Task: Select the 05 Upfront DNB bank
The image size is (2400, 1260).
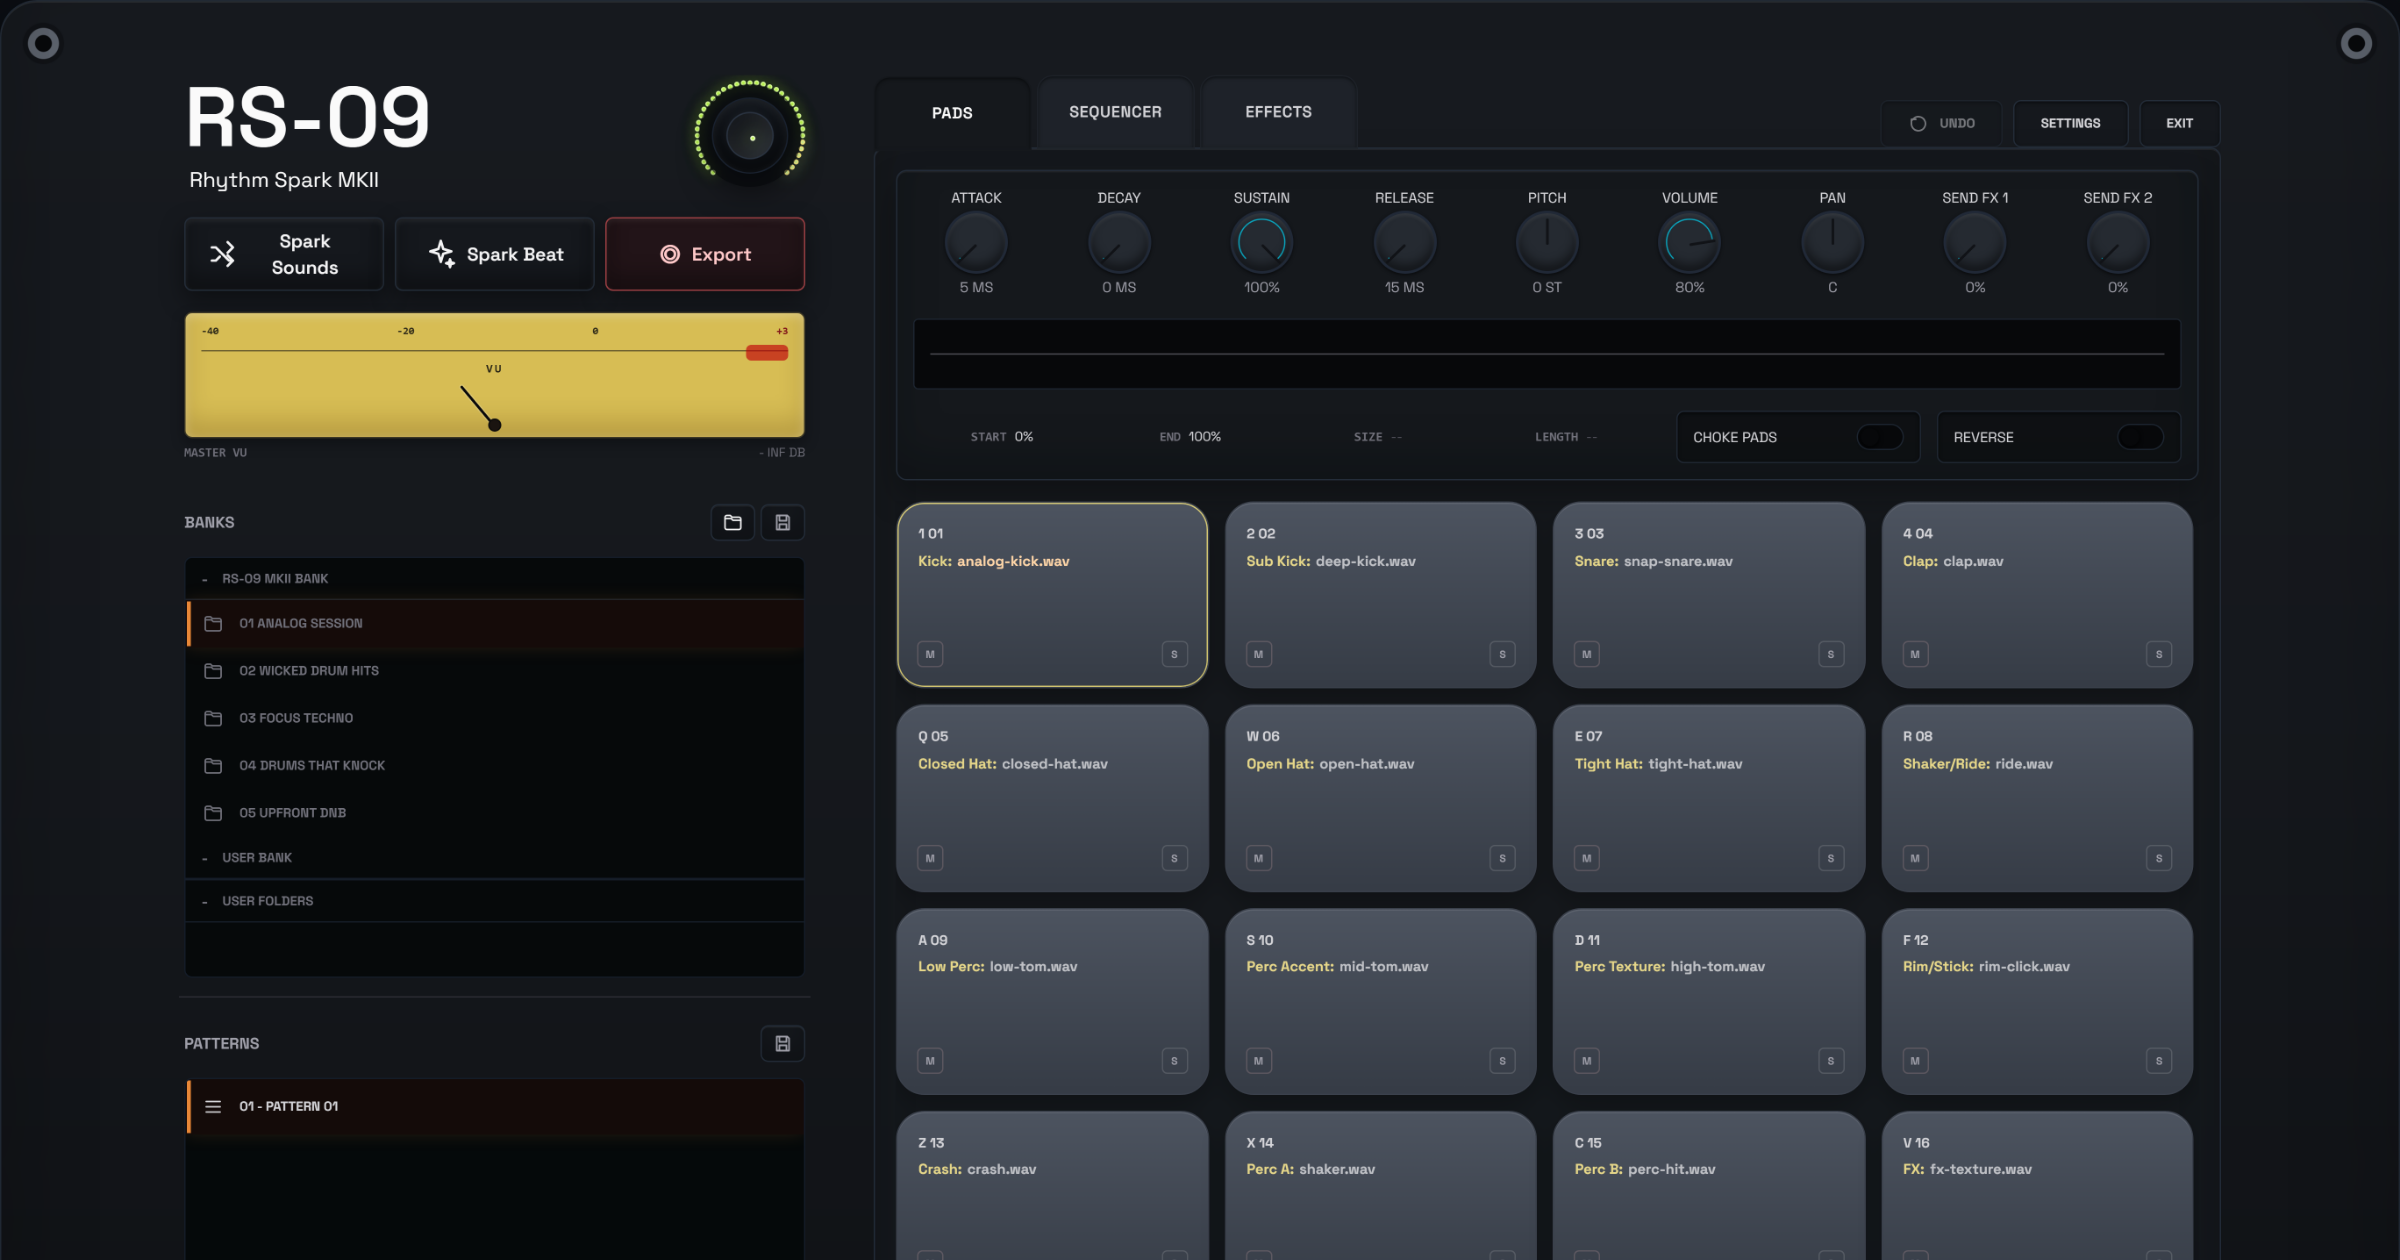Action: tap(495, 813)
